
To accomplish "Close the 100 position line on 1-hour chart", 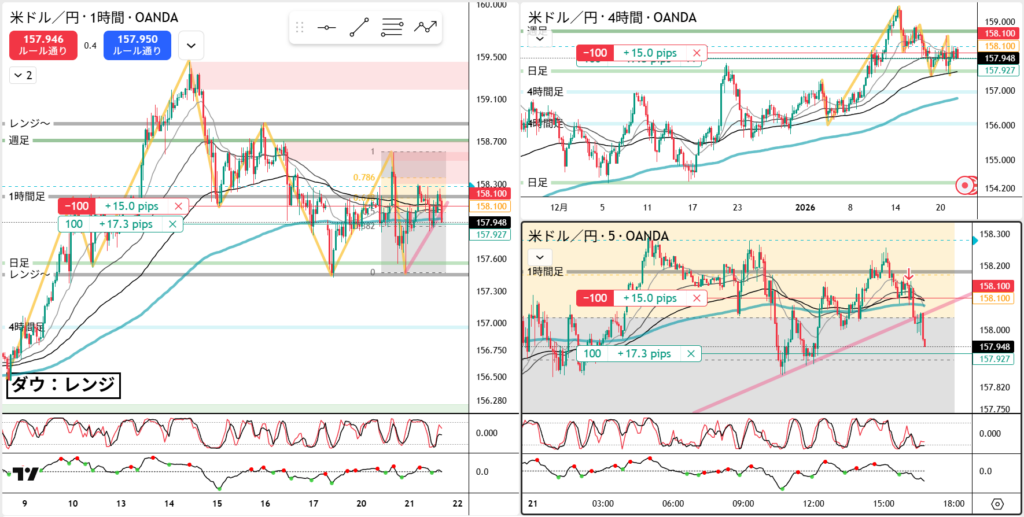I will tap(172, 225).
